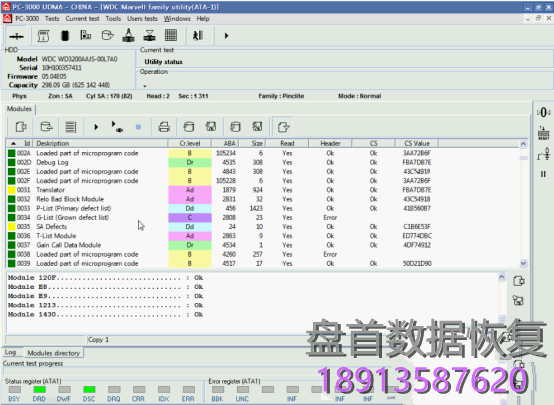
Task: Select the 0035 SA Defects row
Action: pos(262,227)
